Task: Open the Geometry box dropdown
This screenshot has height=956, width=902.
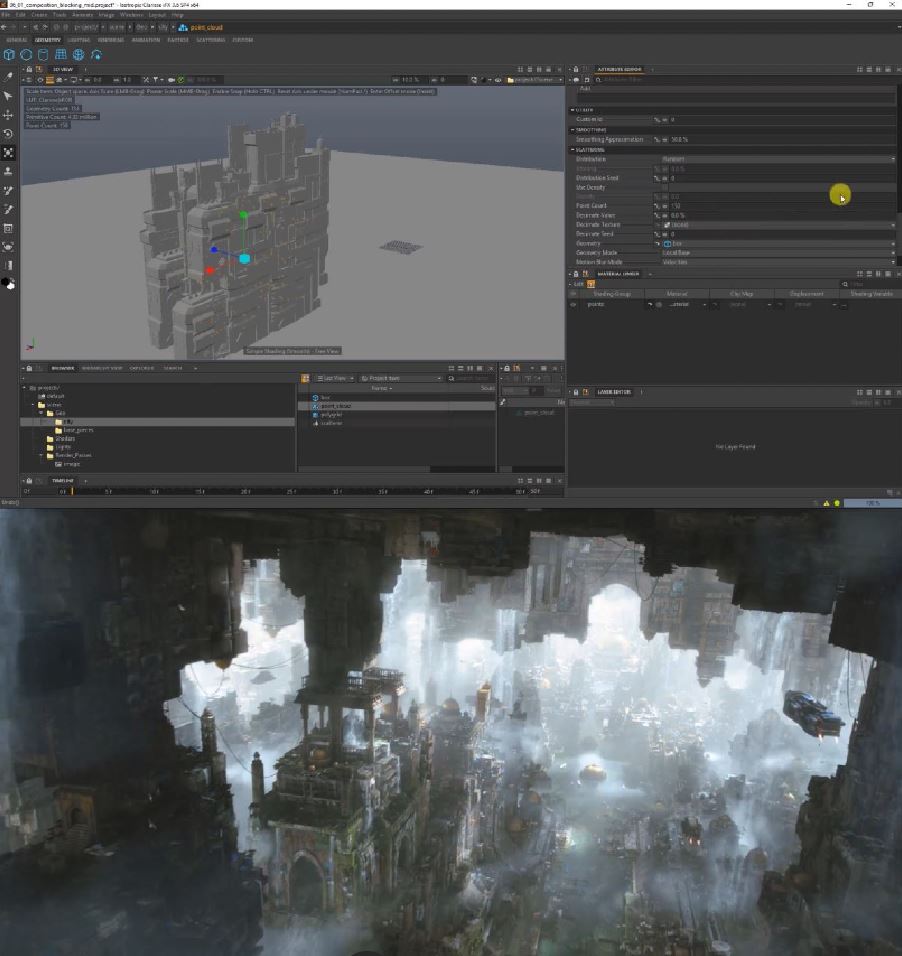Action: (x=778, y=243)
